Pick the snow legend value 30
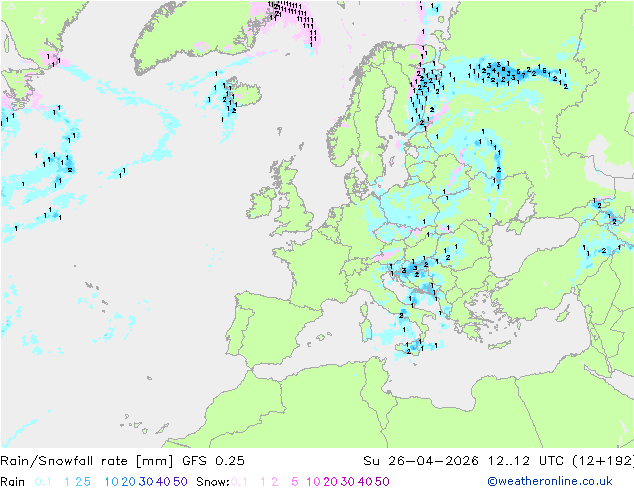Screen dimensions: 634x490 [x=348, y=482]
